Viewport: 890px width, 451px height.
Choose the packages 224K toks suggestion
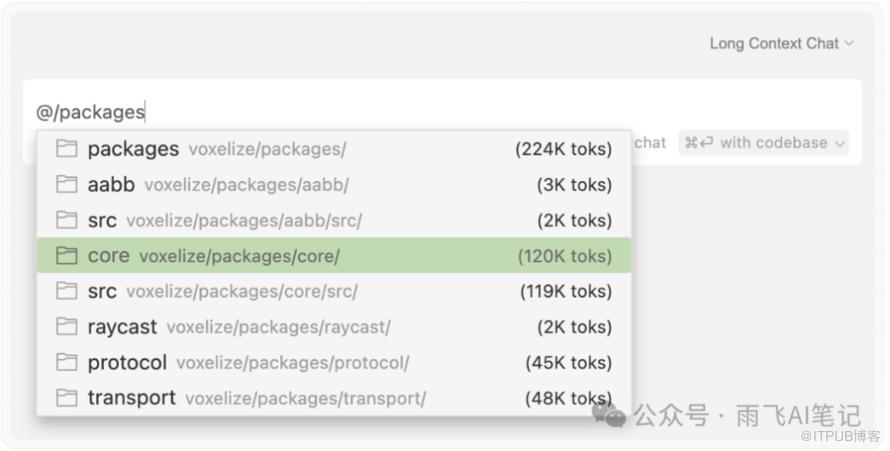pos(334,149)
